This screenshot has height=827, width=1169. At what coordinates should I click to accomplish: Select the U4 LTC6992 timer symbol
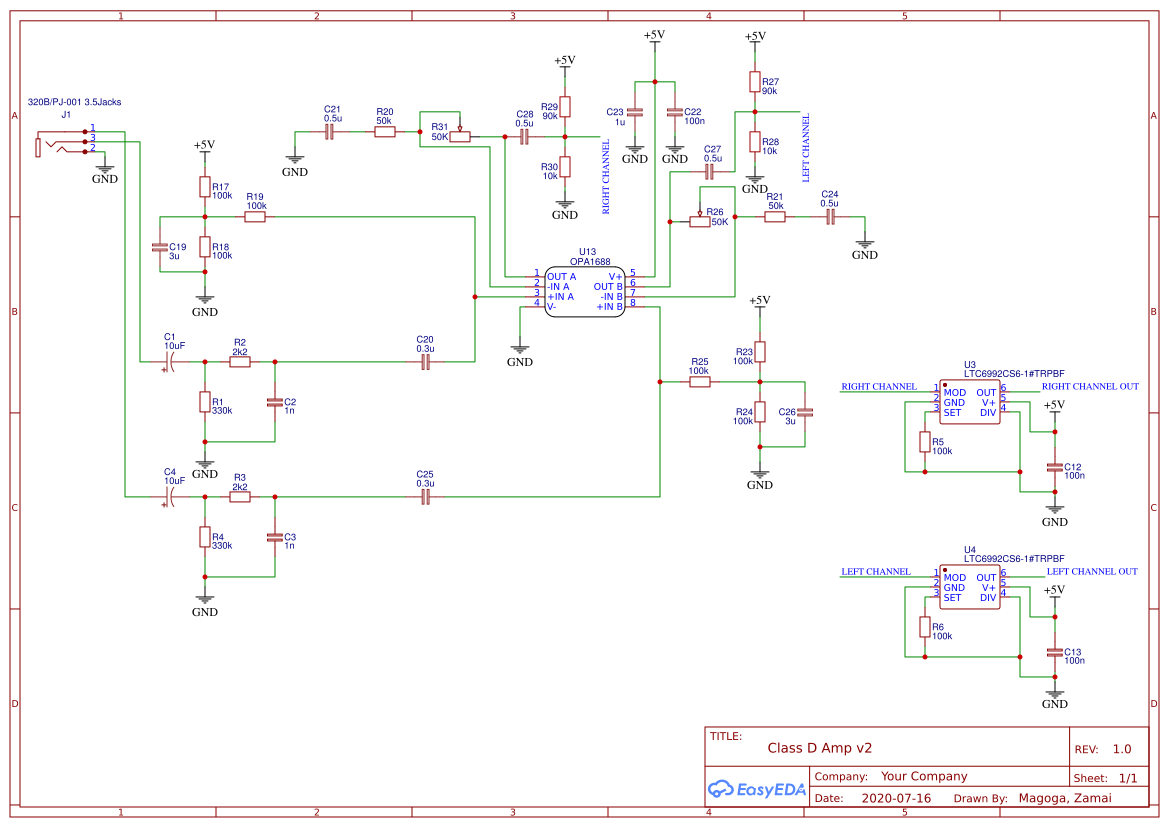(x=969, y=589)
